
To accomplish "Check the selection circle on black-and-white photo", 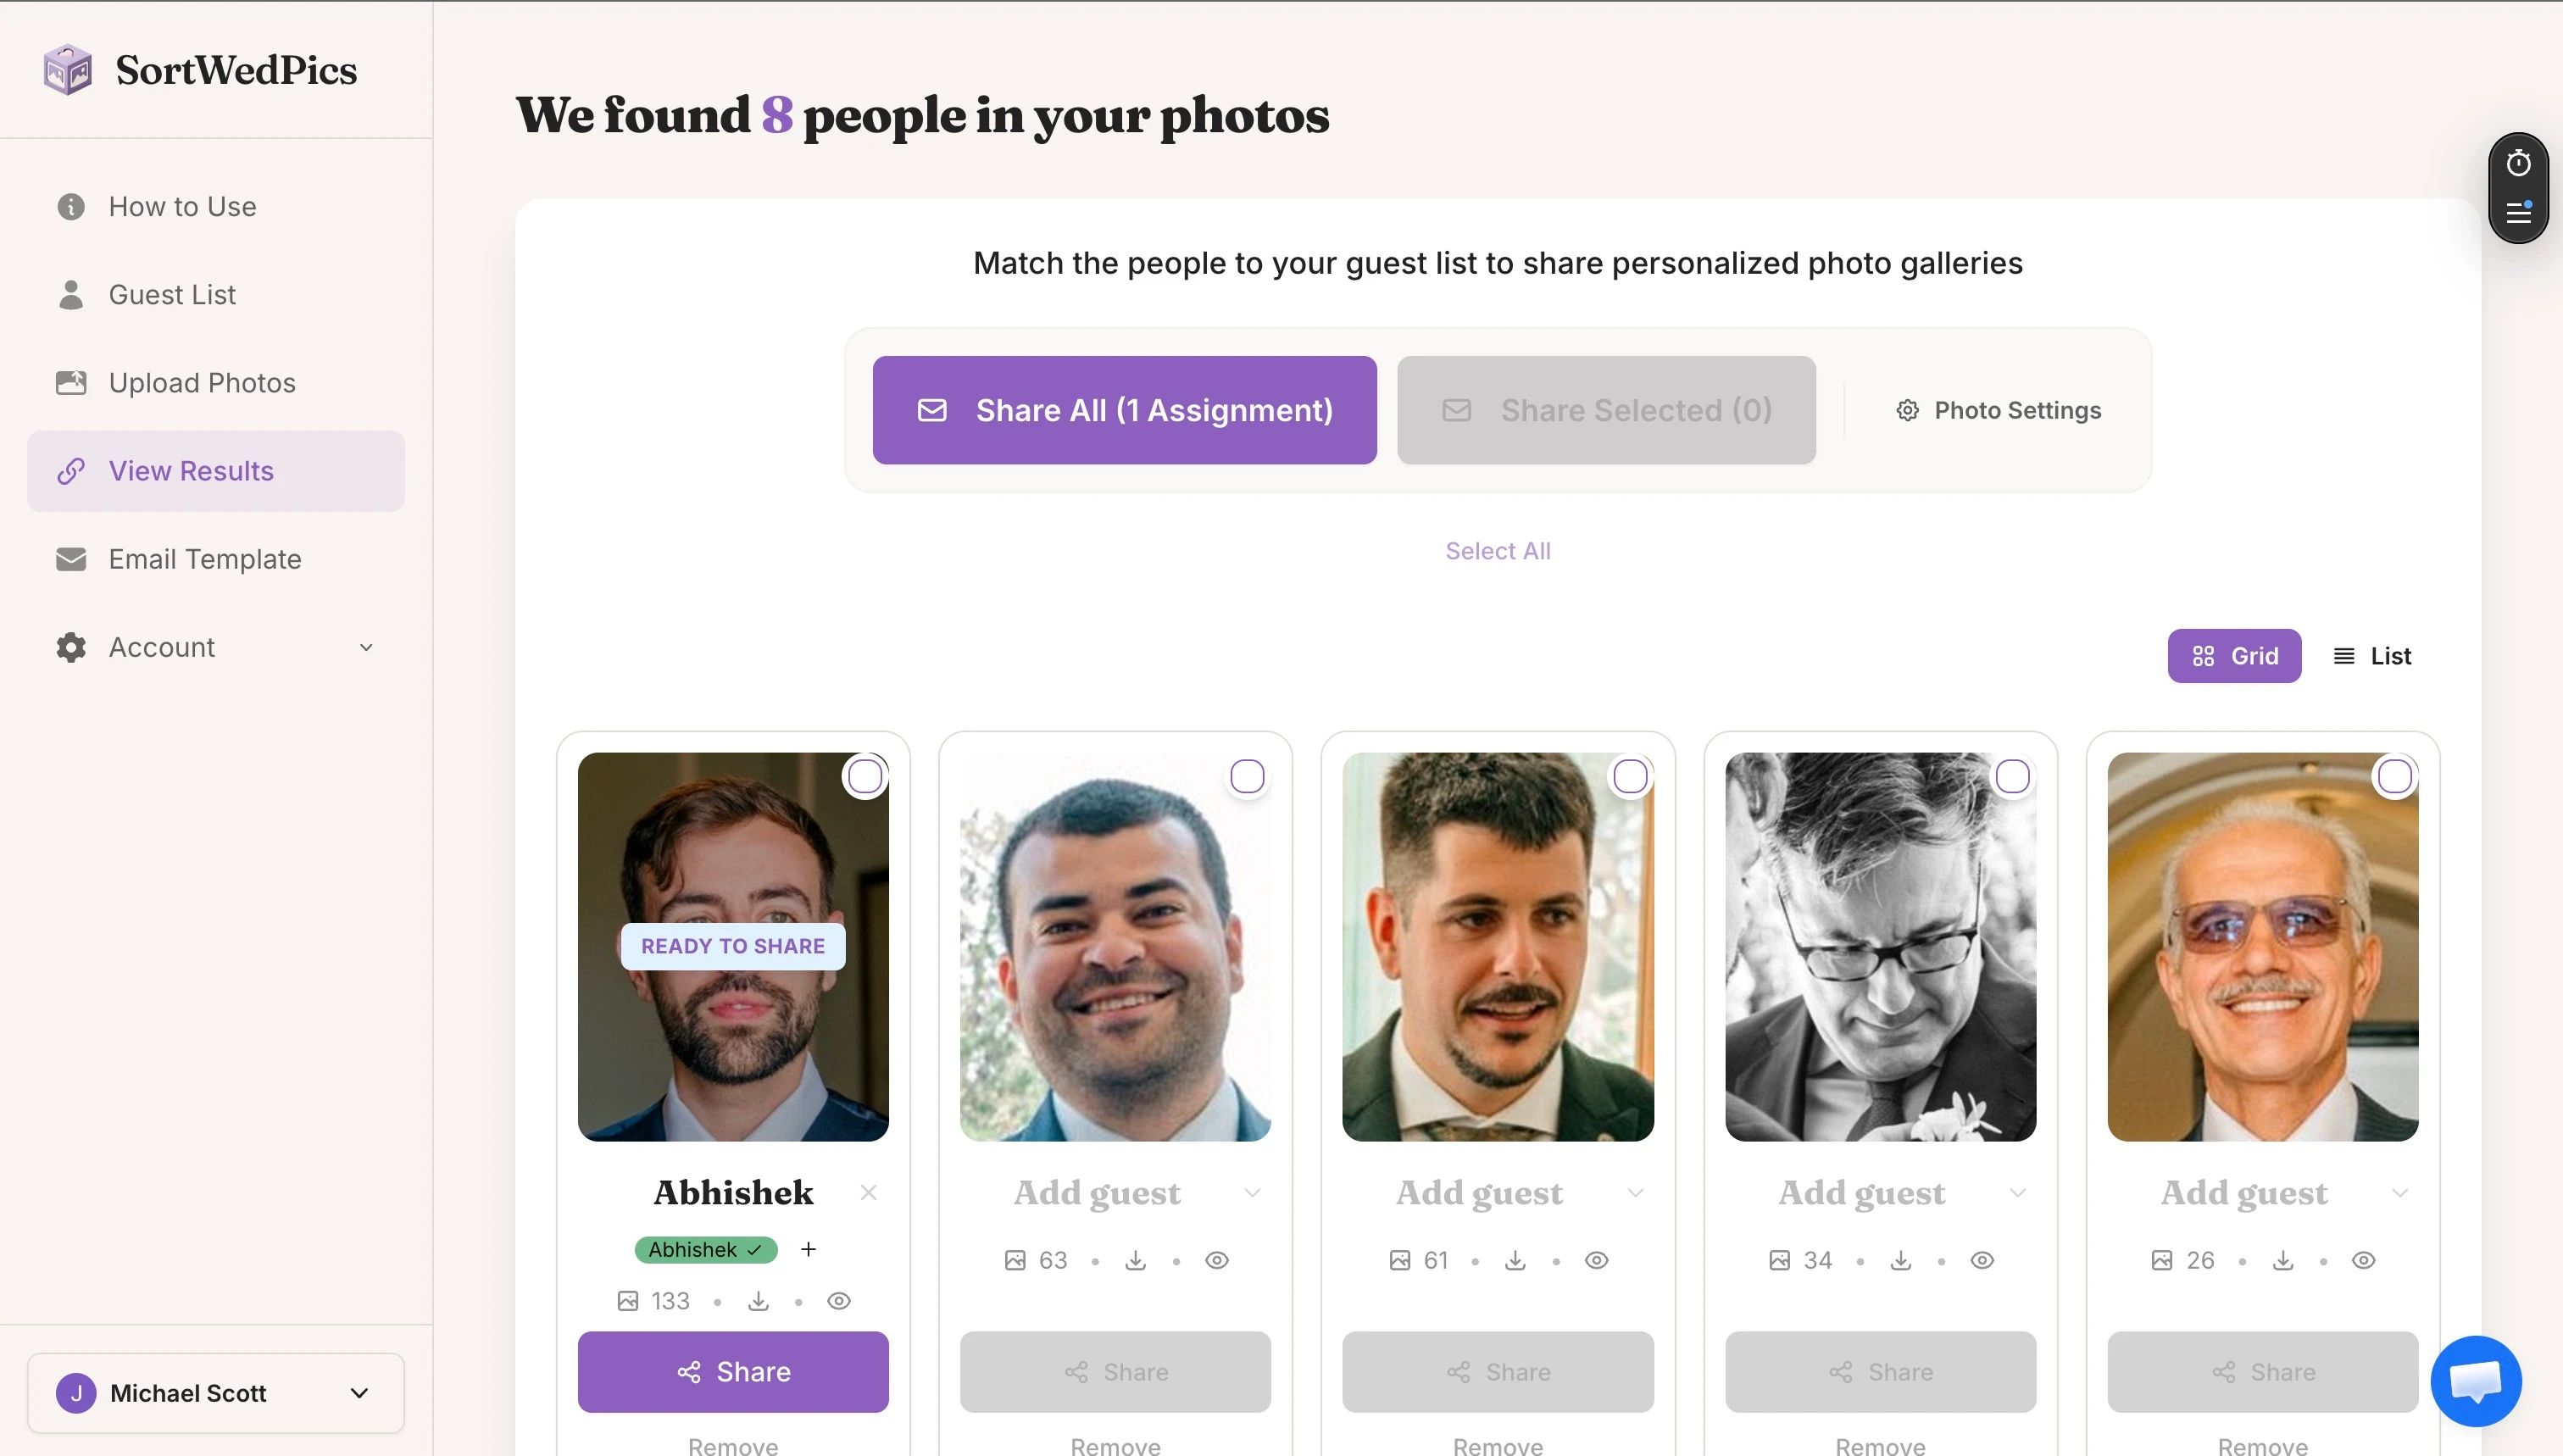I will pyautogui.click(x=2012, y=776).
